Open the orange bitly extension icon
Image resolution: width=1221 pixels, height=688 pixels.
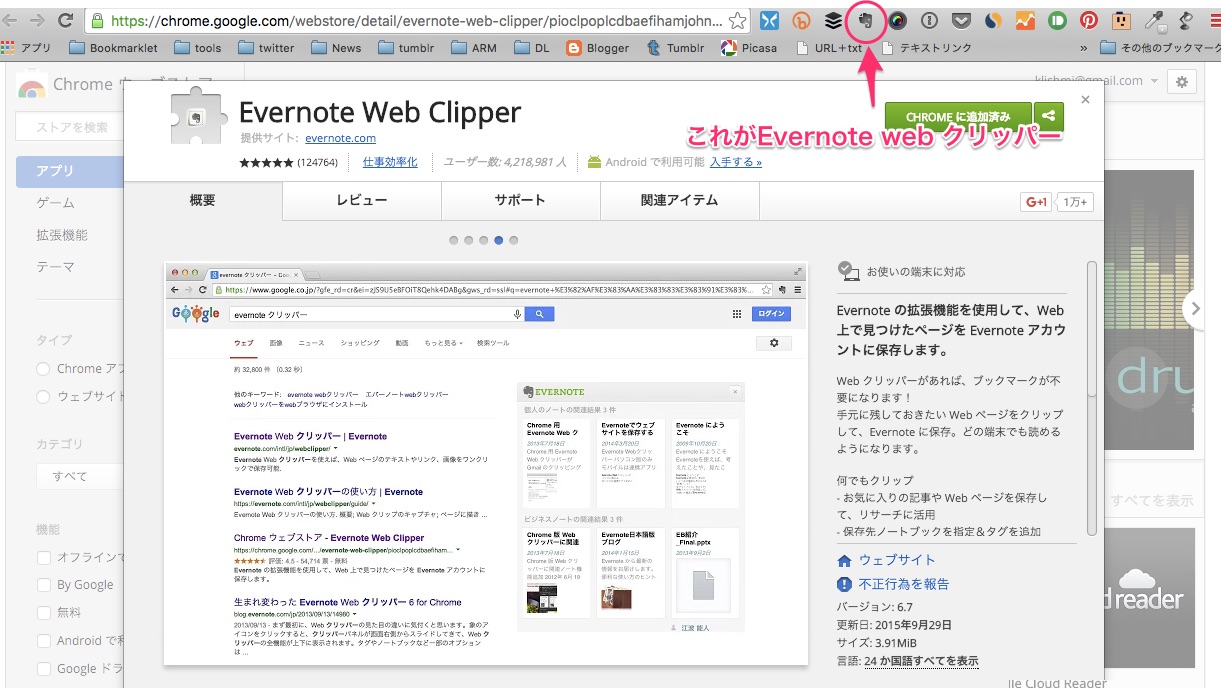pos(801,20)
